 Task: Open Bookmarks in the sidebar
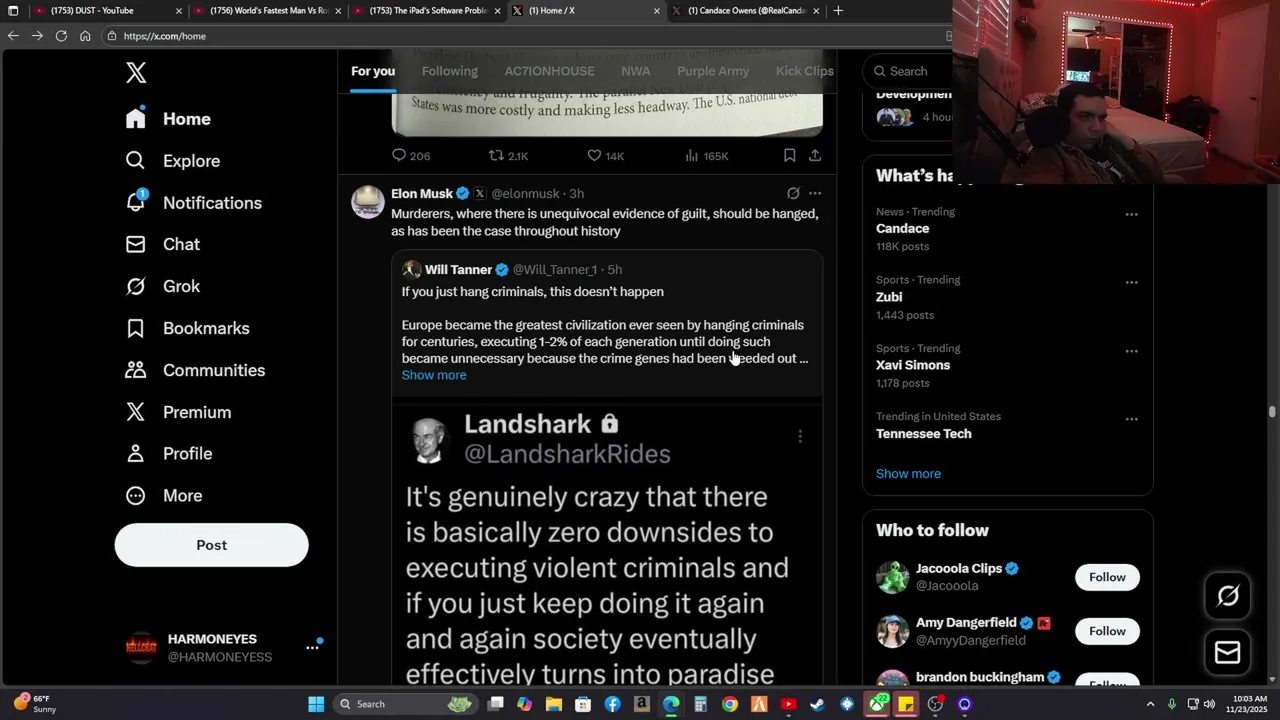click(187, 328)
